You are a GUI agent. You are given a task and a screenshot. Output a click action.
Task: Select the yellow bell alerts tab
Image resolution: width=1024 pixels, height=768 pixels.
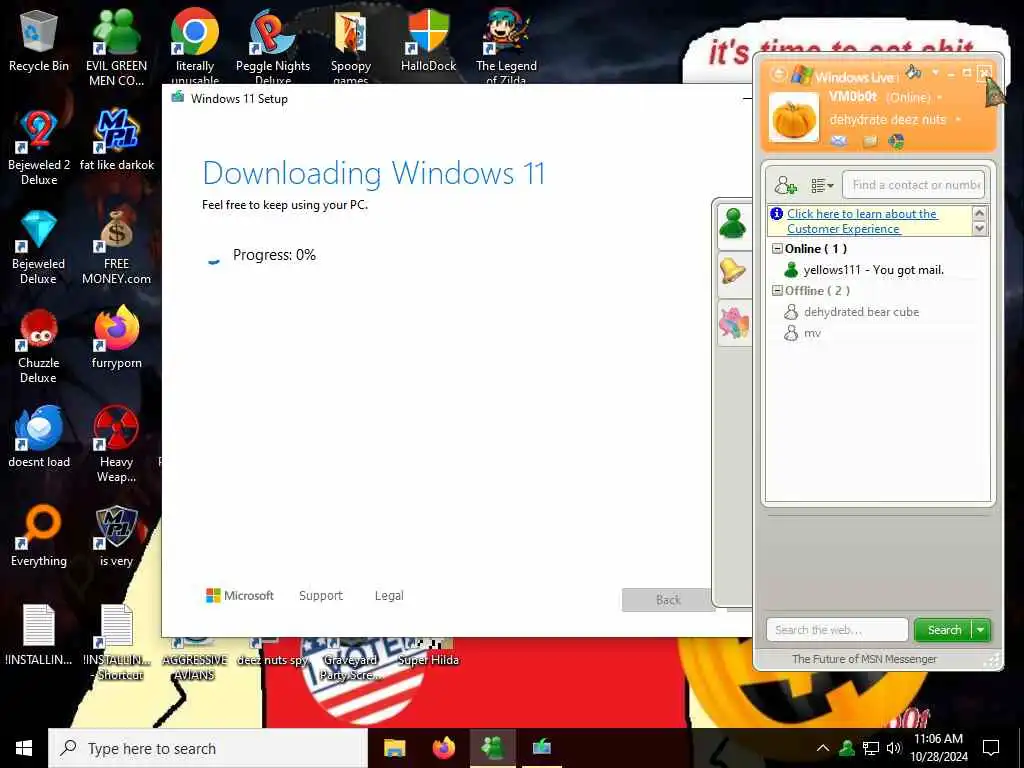click(x=733, y=274)
